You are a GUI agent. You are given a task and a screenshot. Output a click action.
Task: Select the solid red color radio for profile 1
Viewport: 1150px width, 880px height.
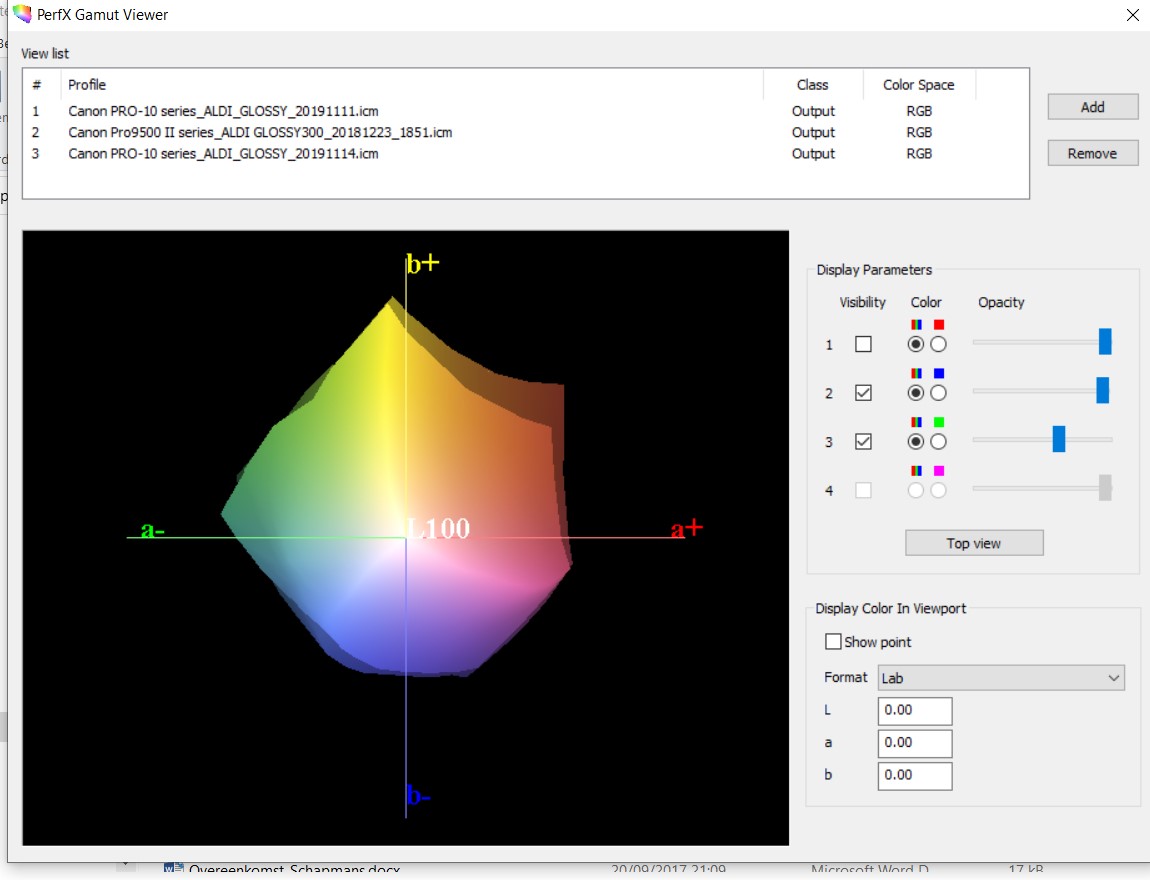point(938,344)
